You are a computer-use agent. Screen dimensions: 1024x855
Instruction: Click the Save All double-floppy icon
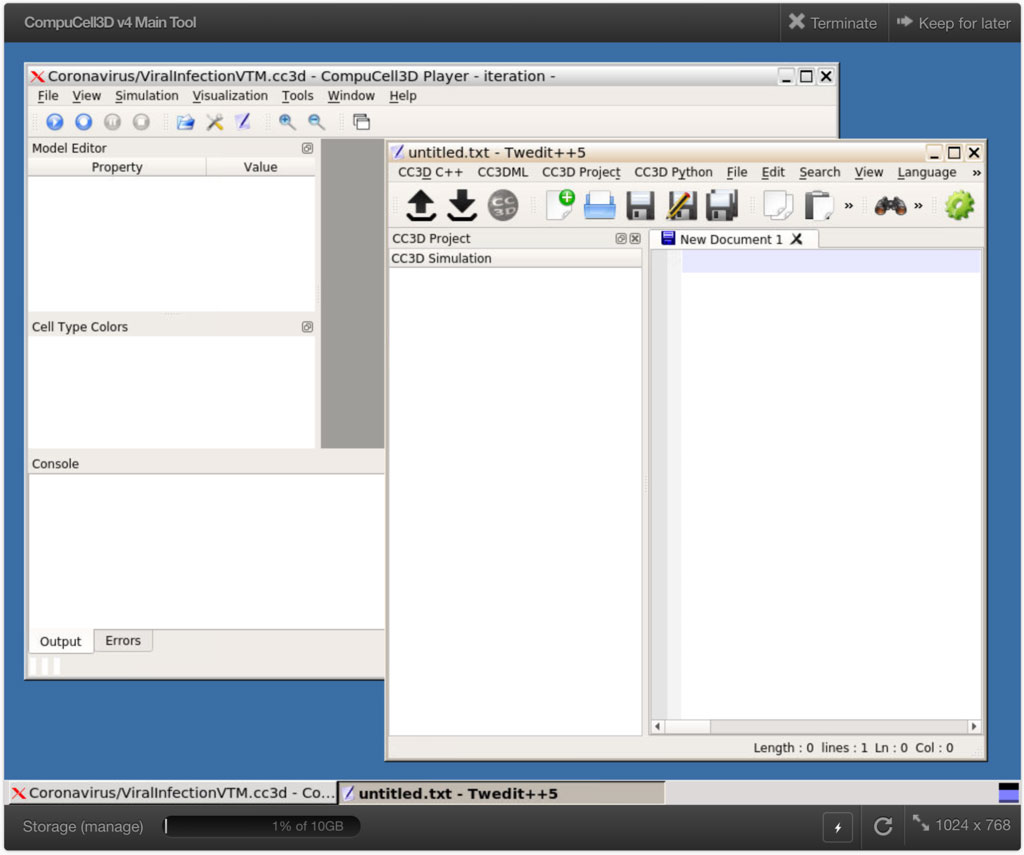pos(721,205)
